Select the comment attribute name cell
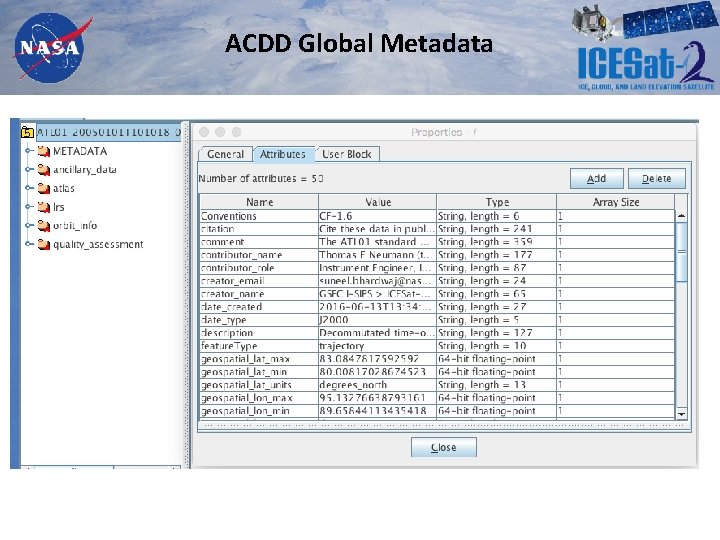The image size is (720, 540). pyautogui.click(x=259, y=242)
